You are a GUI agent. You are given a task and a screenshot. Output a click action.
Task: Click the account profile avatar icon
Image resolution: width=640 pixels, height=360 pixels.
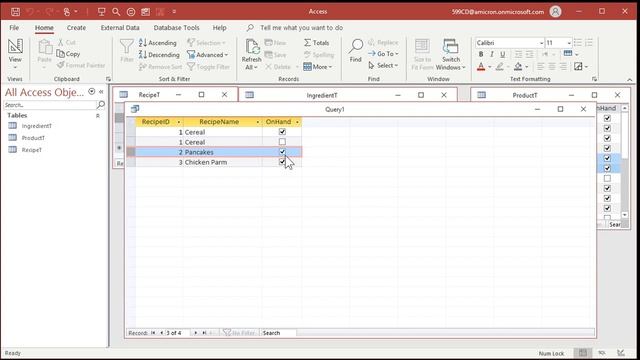tap(555, 11)
